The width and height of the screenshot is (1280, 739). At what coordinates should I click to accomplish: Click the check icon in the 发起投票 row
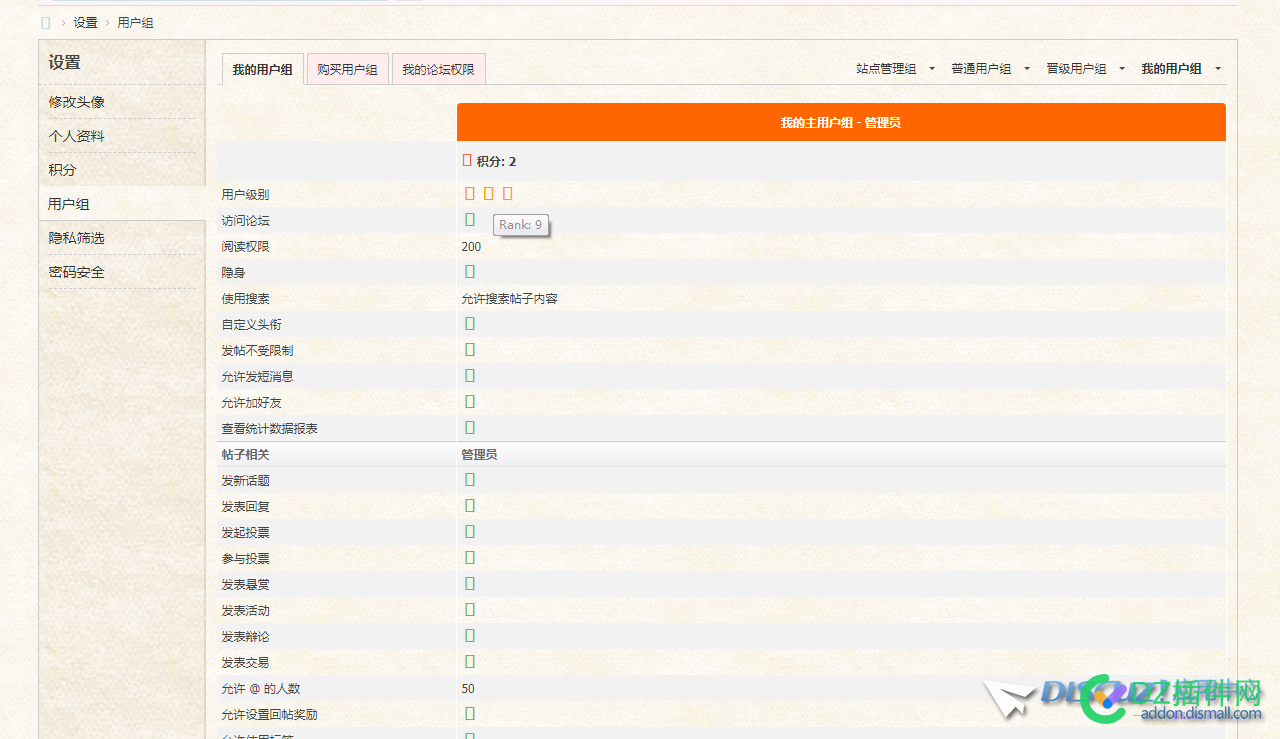point(470,531)
